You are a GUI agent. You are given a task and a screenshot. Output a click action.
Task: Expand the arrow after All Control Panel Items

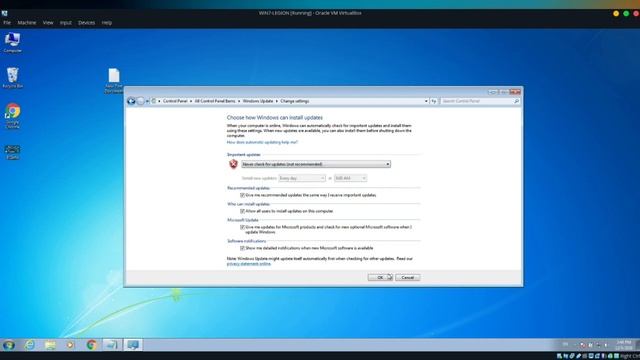click(239, 101)
